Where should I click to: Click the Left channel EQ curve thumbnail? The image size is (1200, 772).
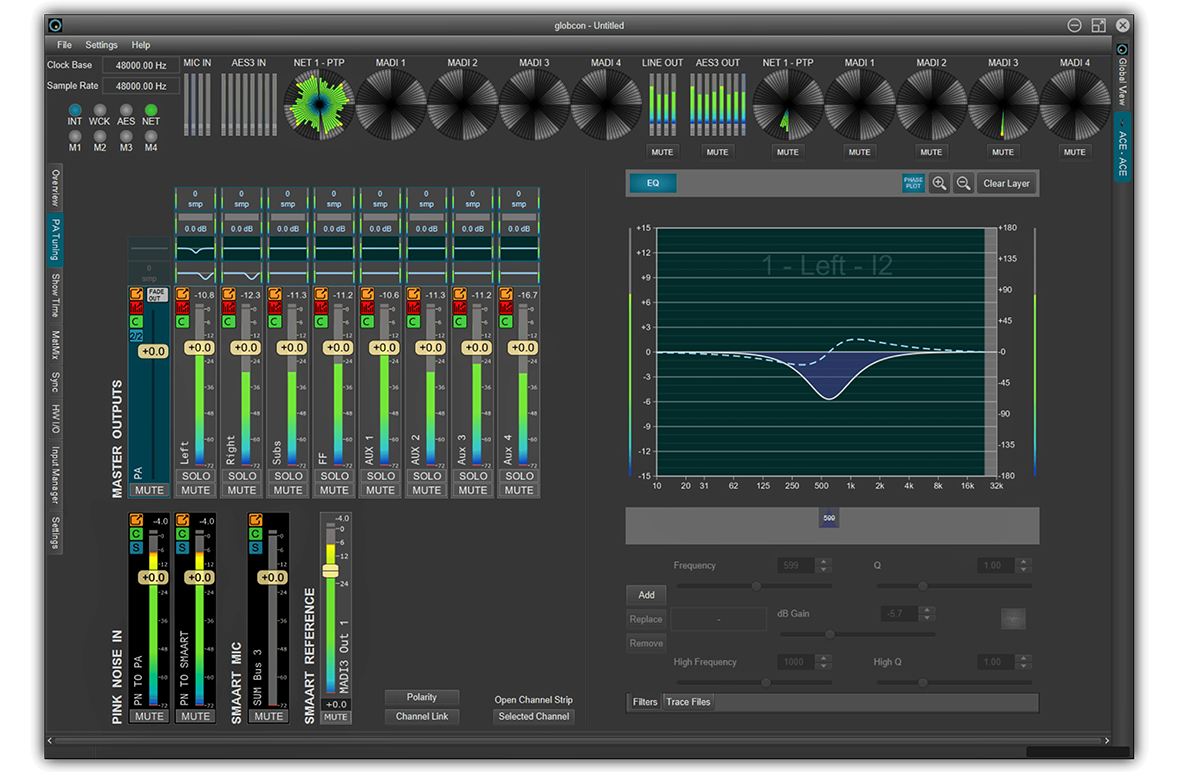click(x=196, y=248)
